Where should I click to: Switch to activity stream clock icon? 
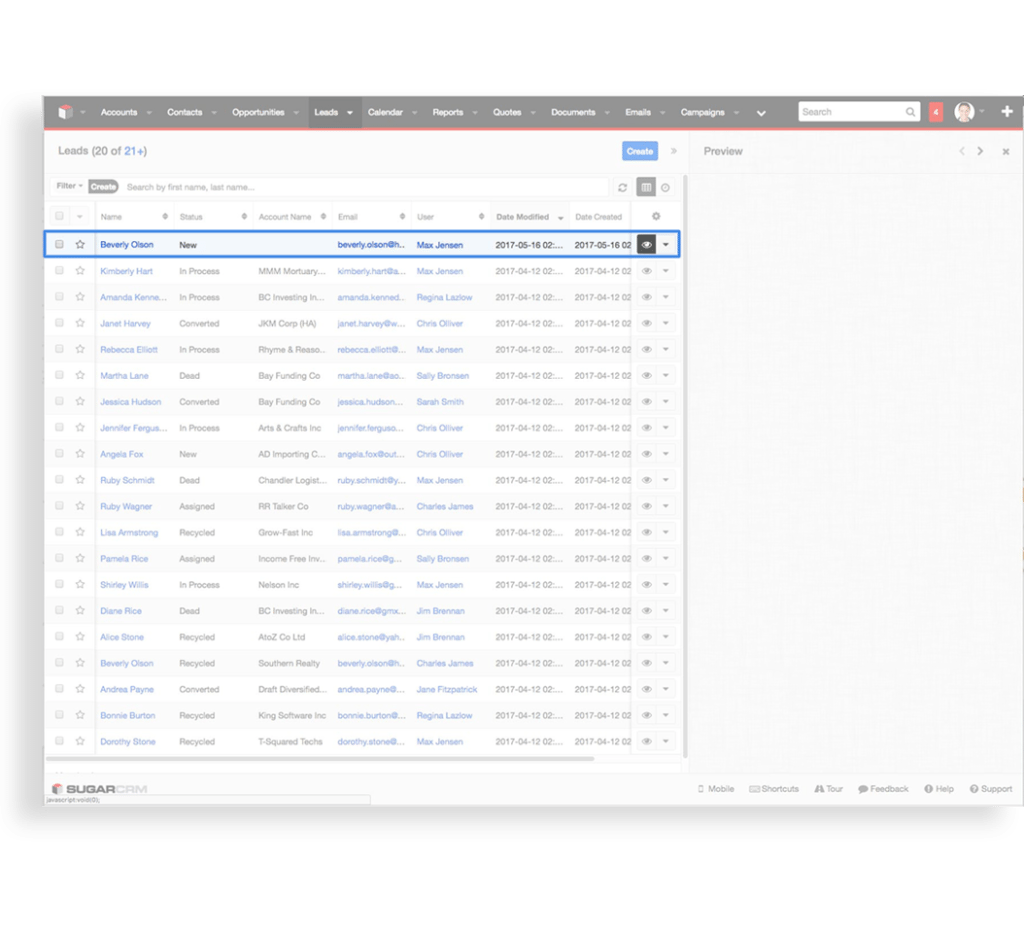tap(665, 187)
